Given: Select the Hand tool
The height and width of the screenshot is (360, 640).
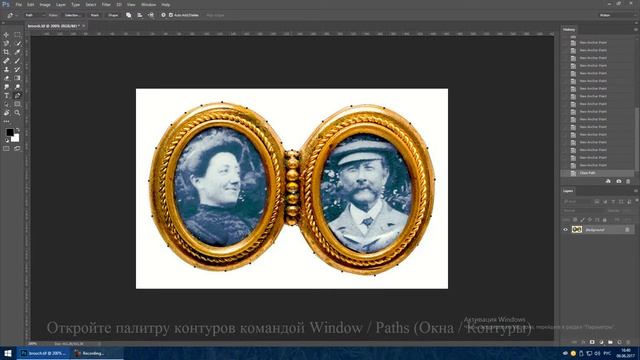Looking at the screenshot, I should pyautogui.click(x=6, y=113).
